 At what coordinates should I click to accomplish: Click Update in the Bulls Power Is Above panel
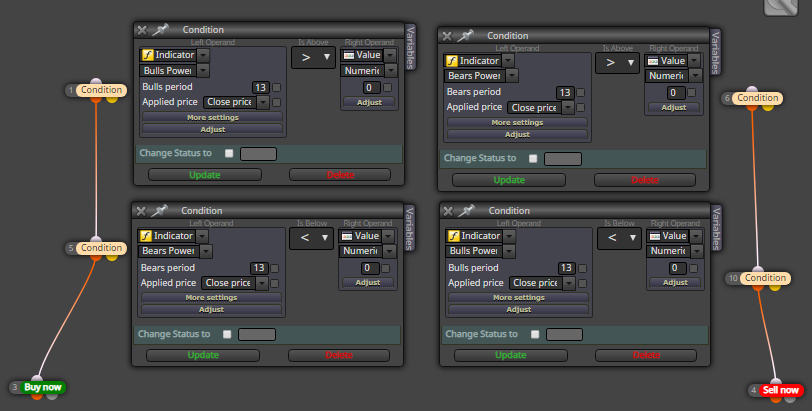coord(205,175)
